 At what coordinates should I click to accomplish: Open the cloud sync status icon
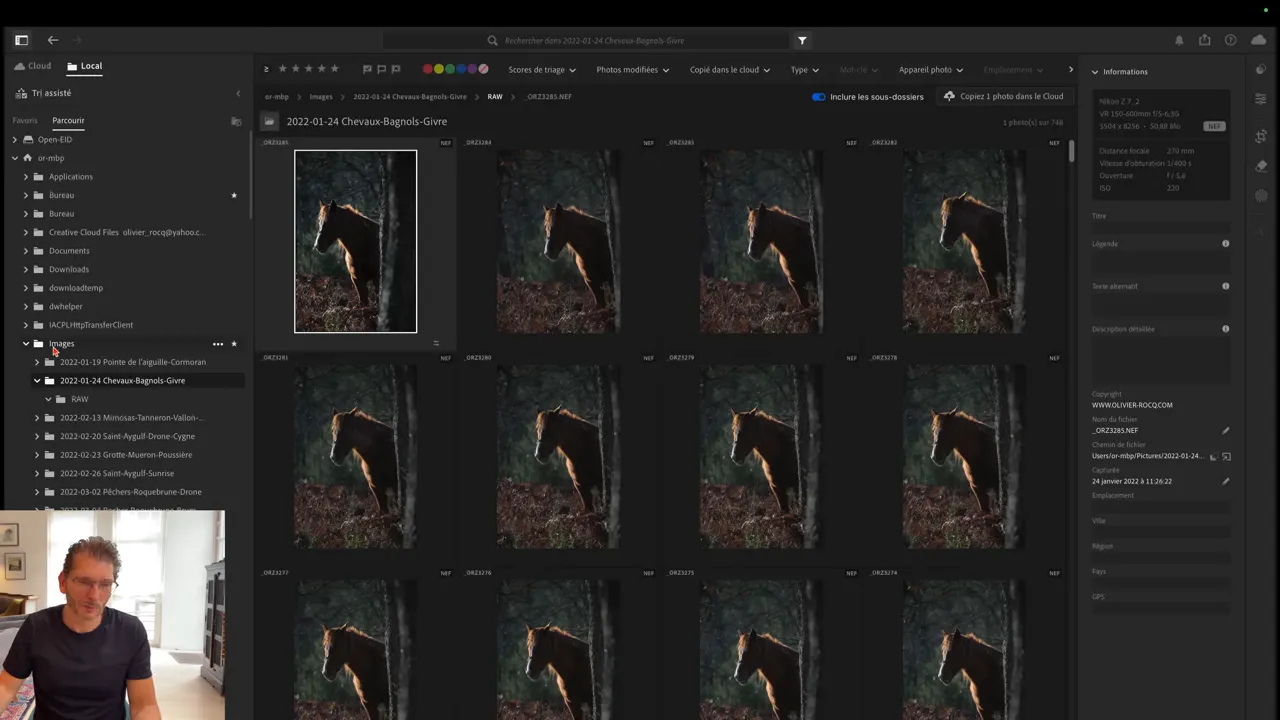pyautogui.click(x=1258, y=40)
